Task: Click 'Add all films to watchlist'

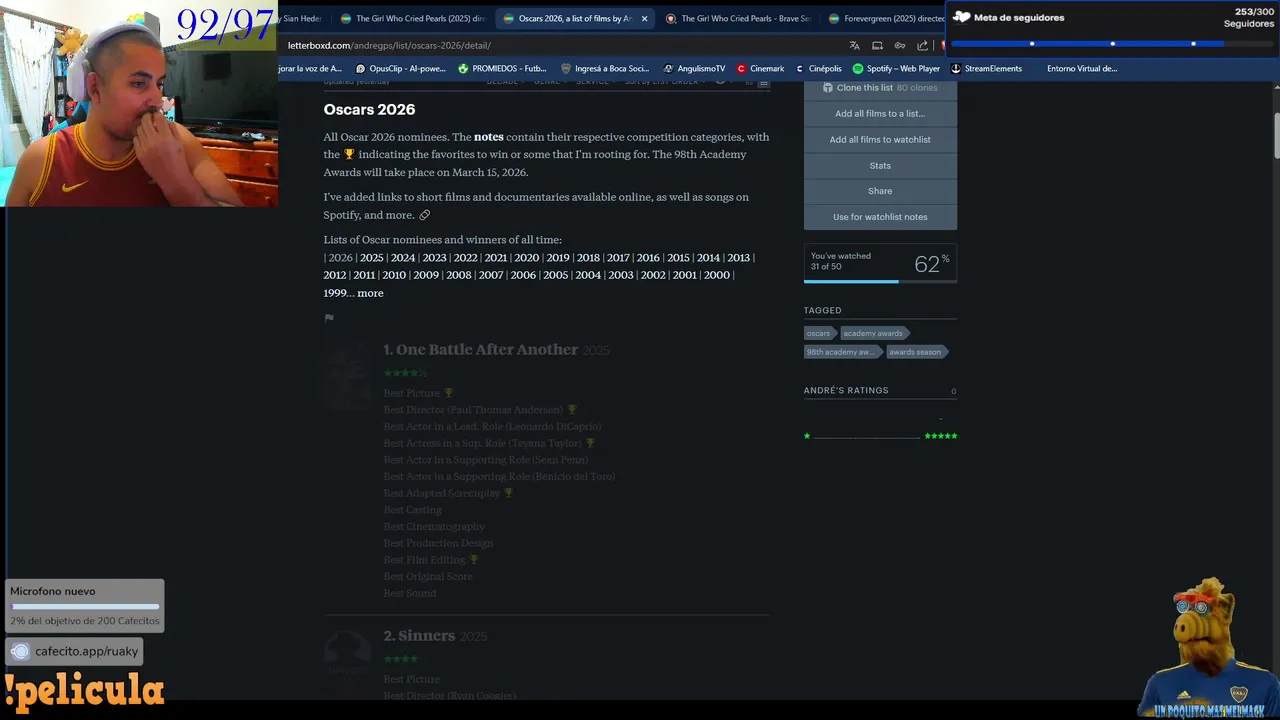Action: tap(880, 140)
